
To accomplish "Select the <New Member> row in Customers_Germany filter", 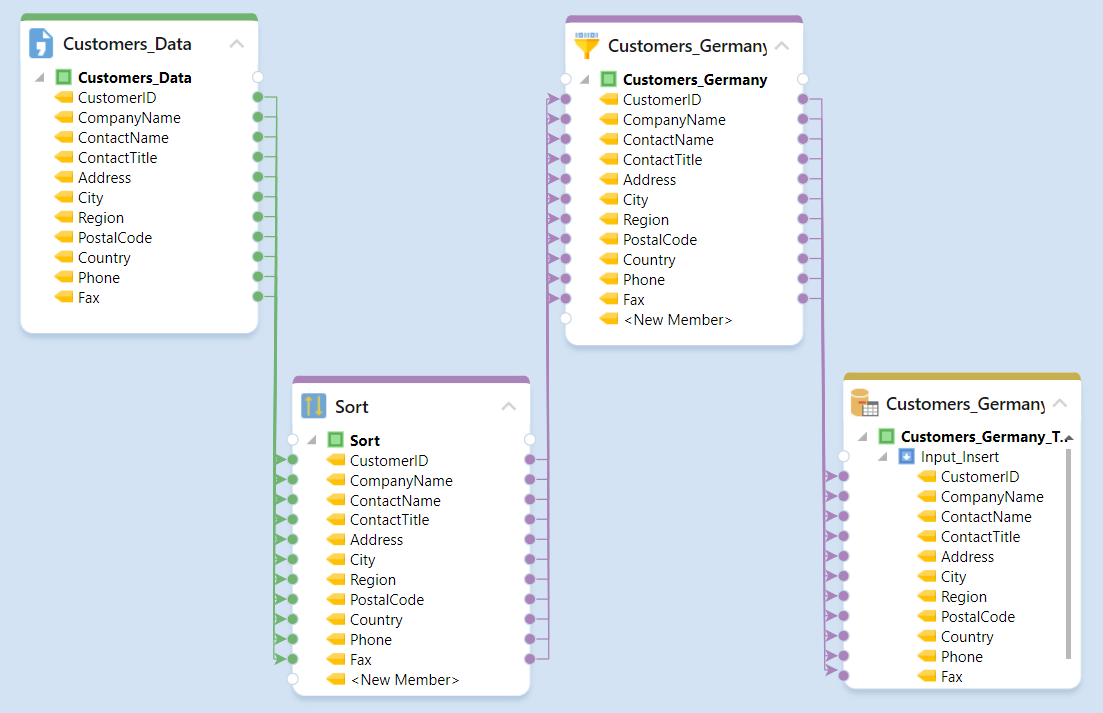I will tap(677, 320).
